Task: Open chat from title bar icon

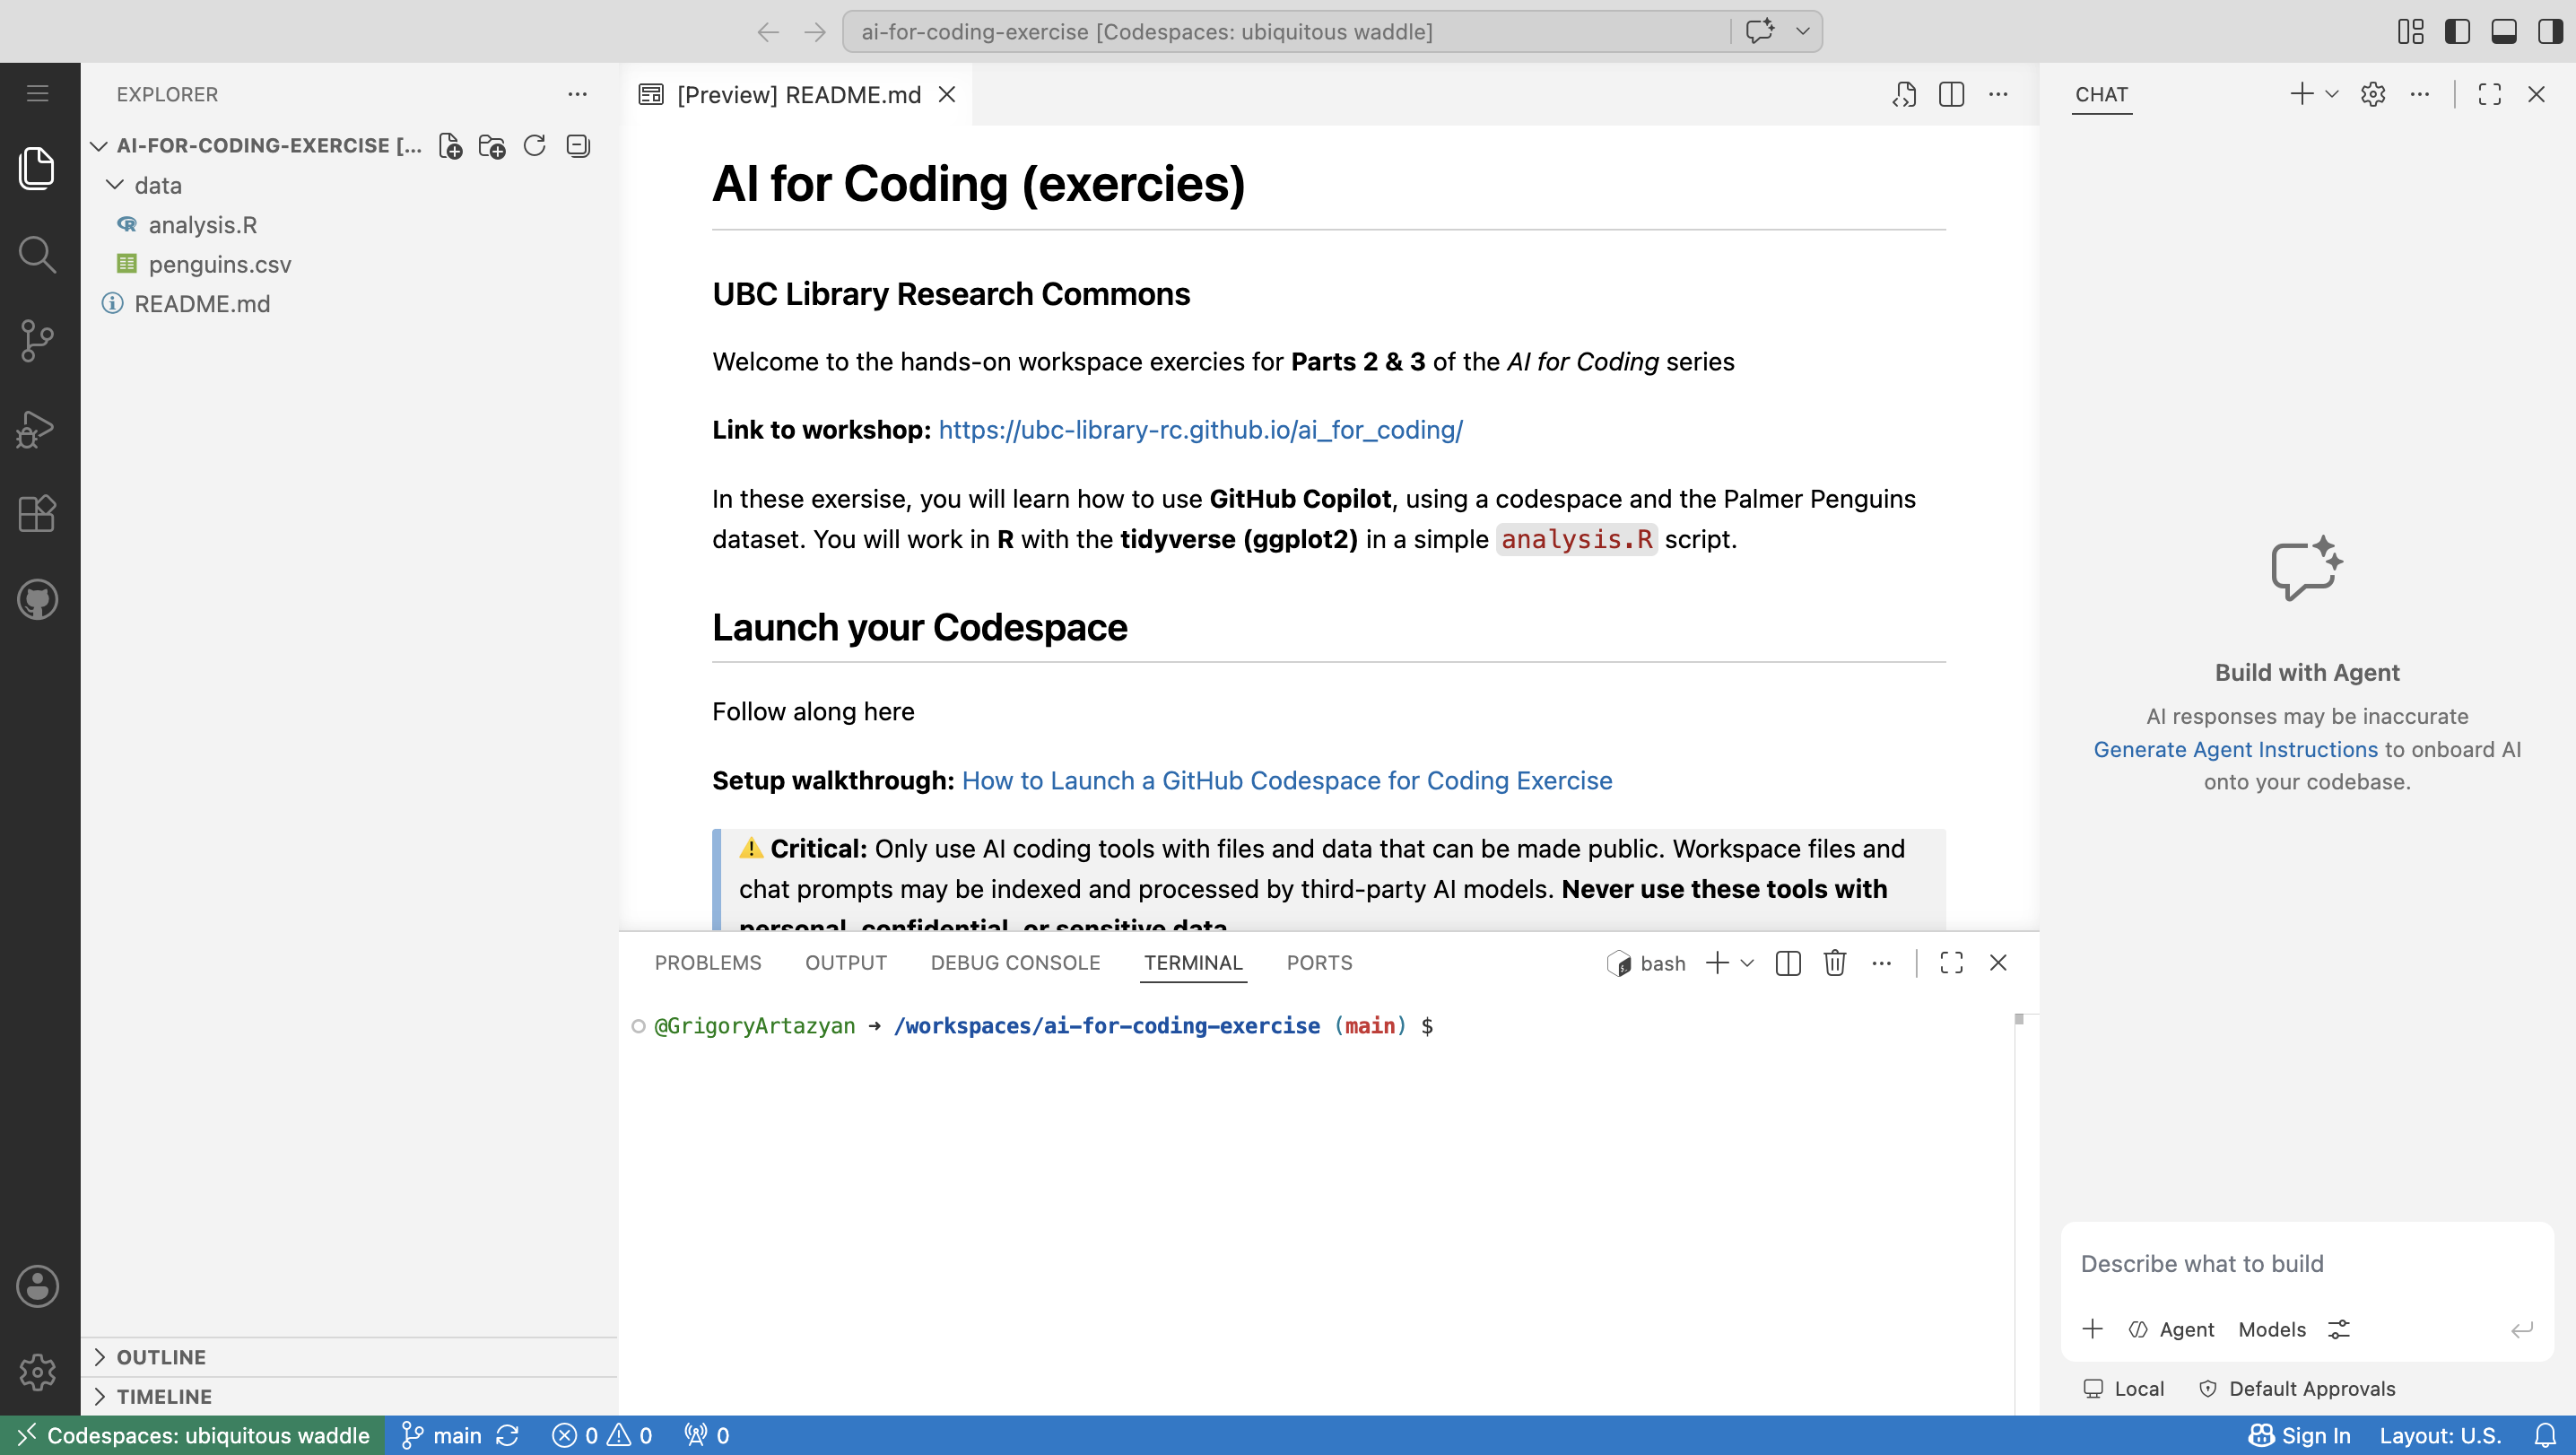Action: tap(1760, 31)
